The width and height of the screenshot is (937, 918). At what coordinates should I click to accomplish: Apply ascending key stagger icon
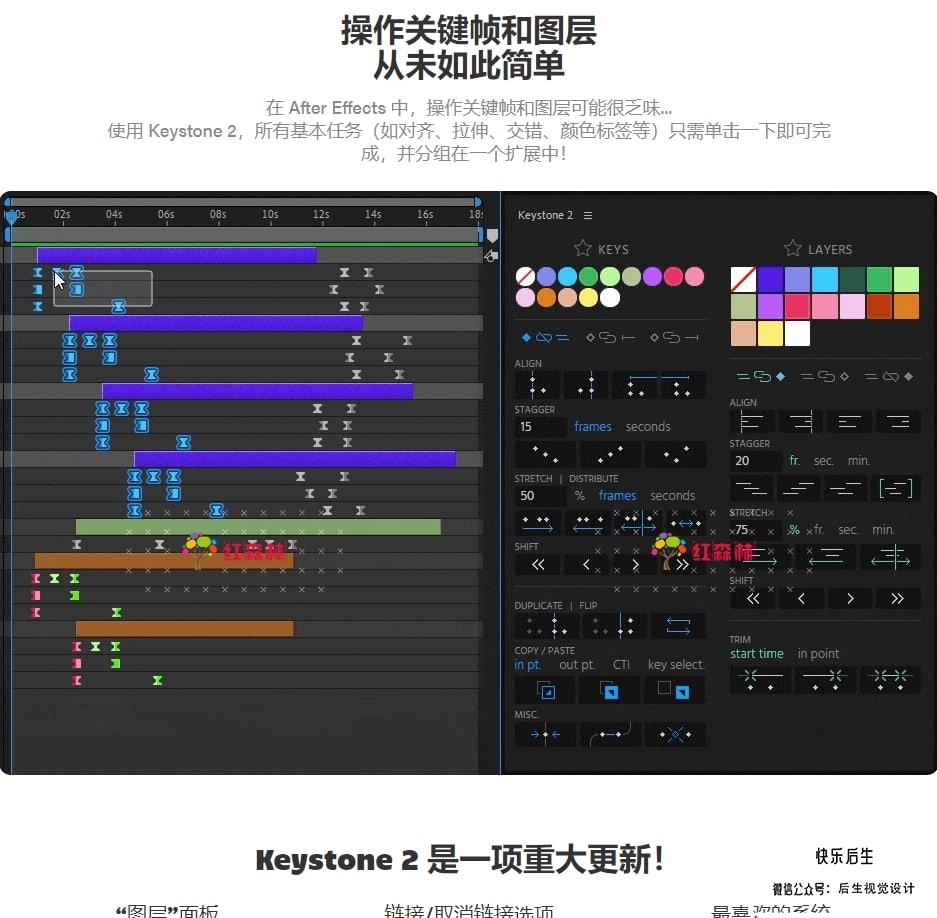click(x=611, y=454)
